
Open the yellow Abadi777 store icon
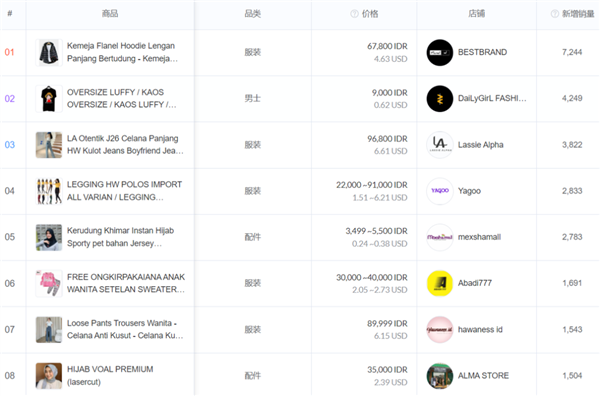click(x=440, y=284)
